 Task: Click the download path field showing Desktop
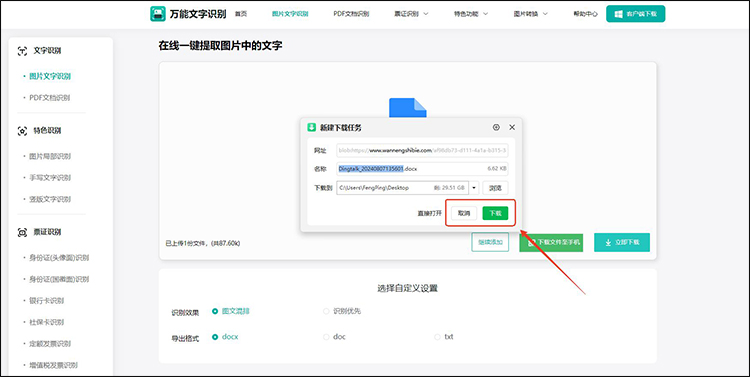(403, 188)
